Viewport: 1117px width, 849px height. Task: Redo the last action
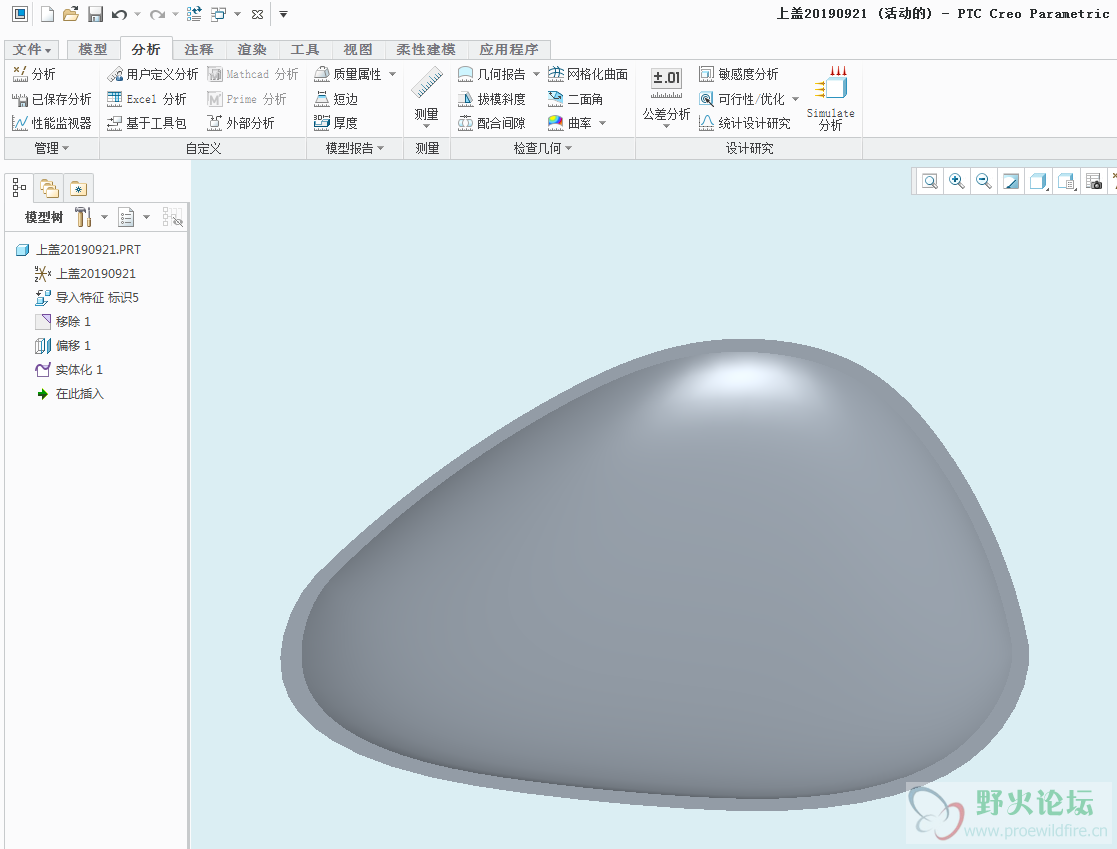point(157,14)
